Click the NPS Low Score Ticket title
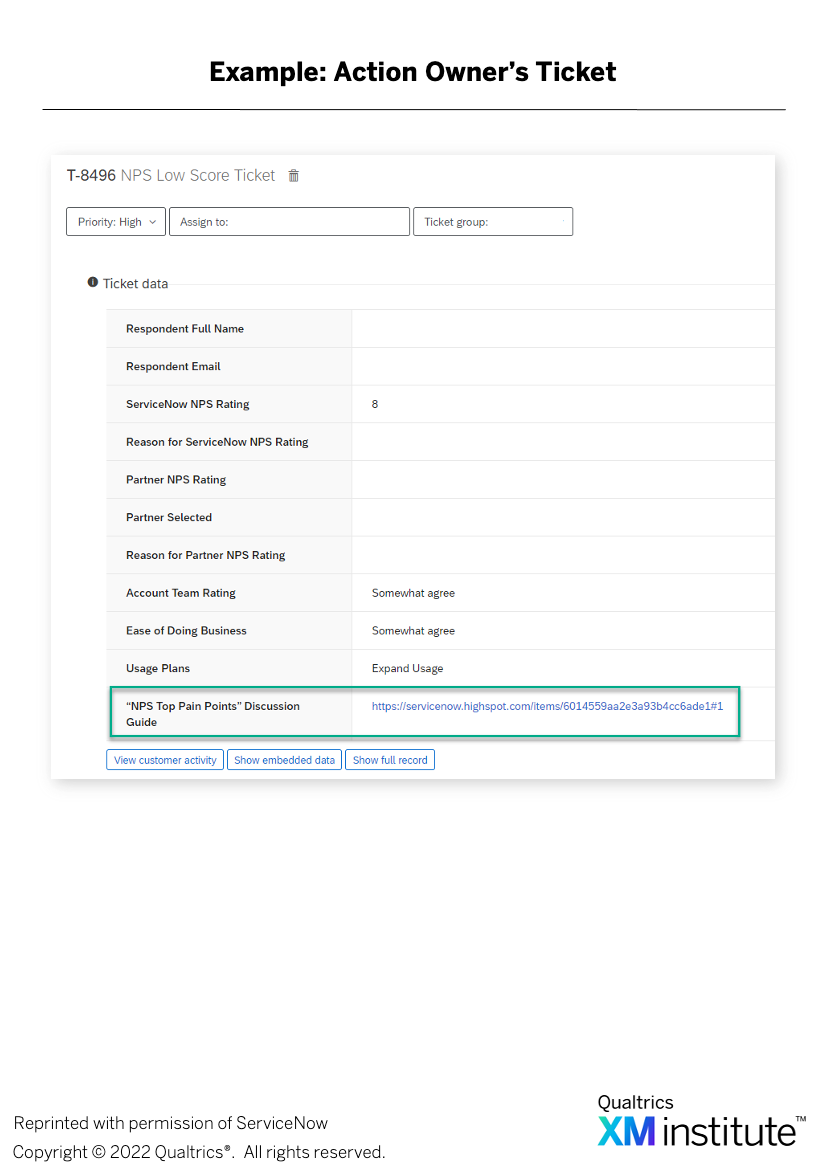The image size is (826, 1175). tap(198, 175)
